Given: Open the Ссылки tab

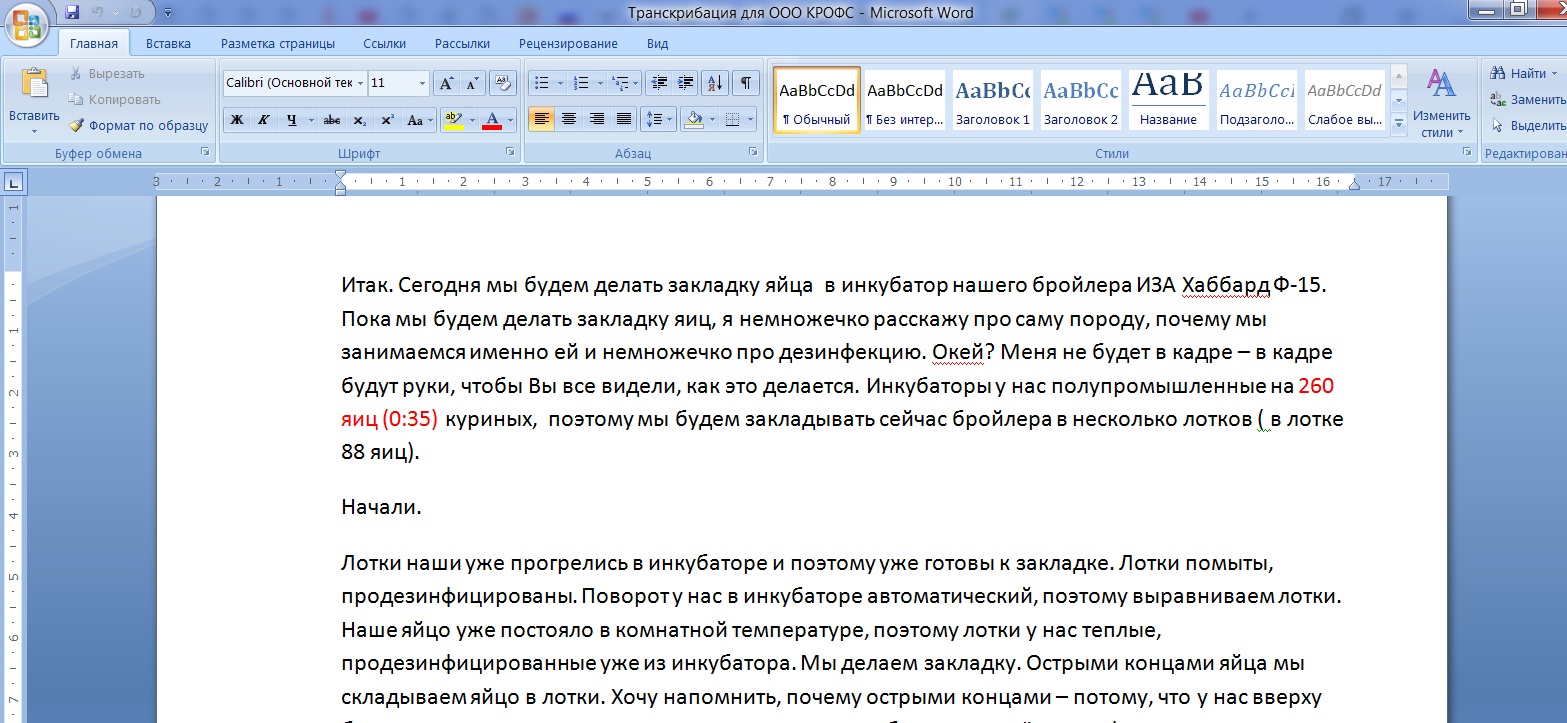Looking at the screenshot, I should click(x=384, y=43).
